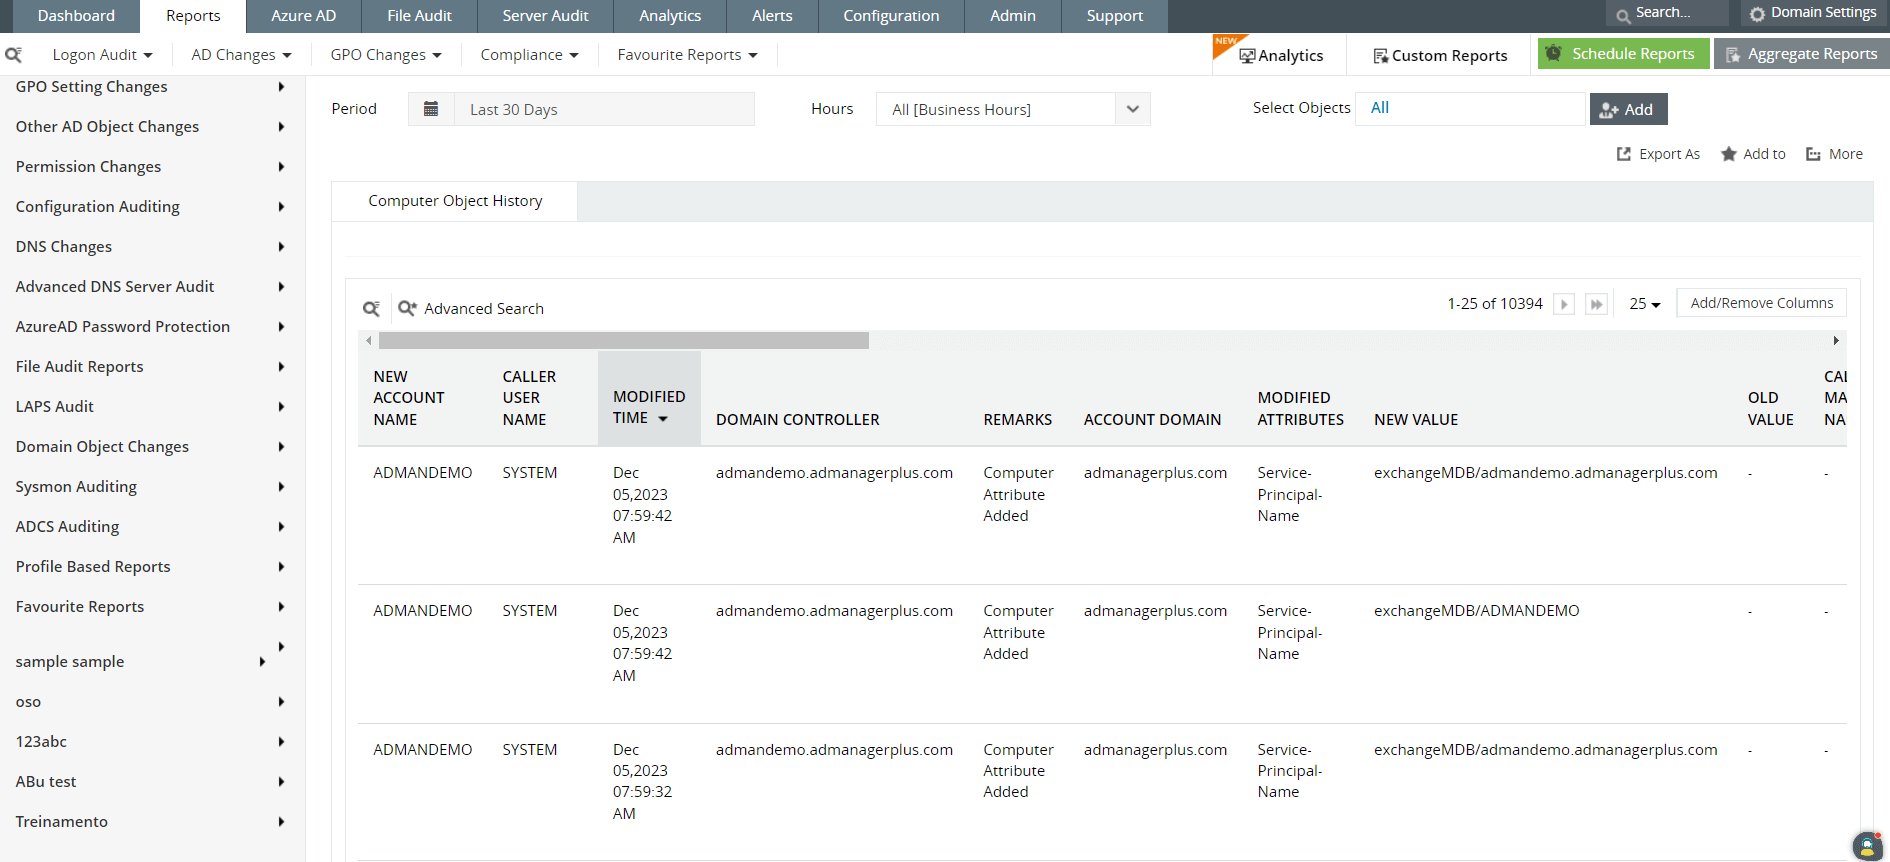Click the Aggregate Reports document icon
The height and width of the screenshot is (862, 1890).
pyautogui.click(x=1732, y=54)
